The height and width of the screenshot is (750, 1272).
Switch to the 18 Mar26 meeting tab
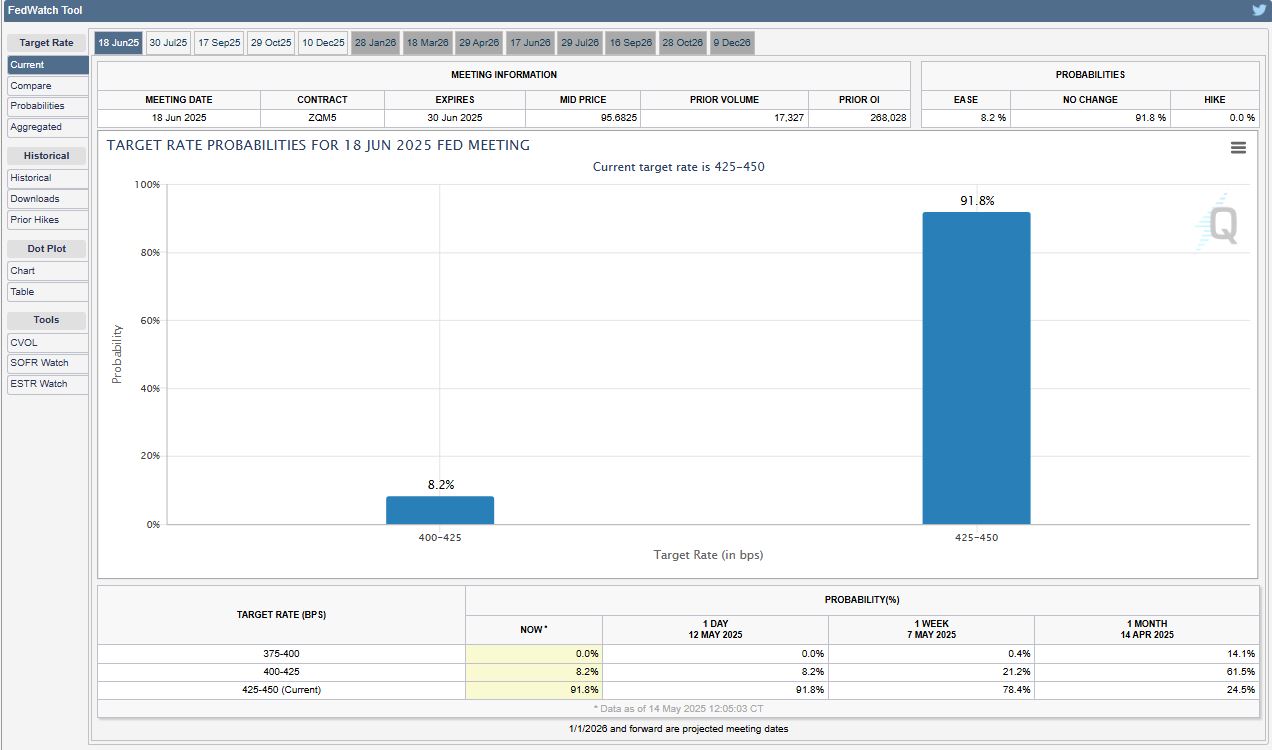(427, 43)
